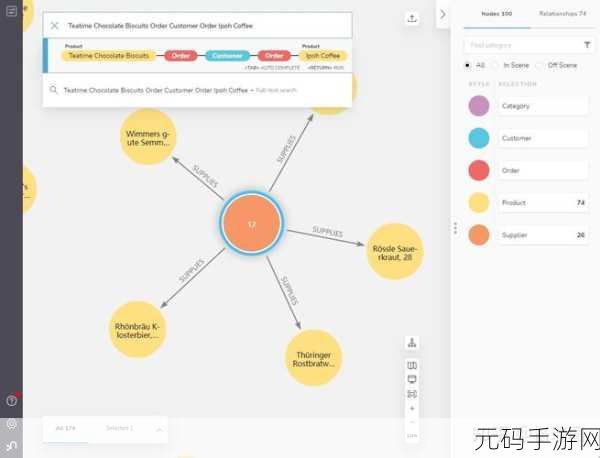Click the yellow Product color swatch
Viewport: 600px width, 458px height.
click(x=479, y=202)
